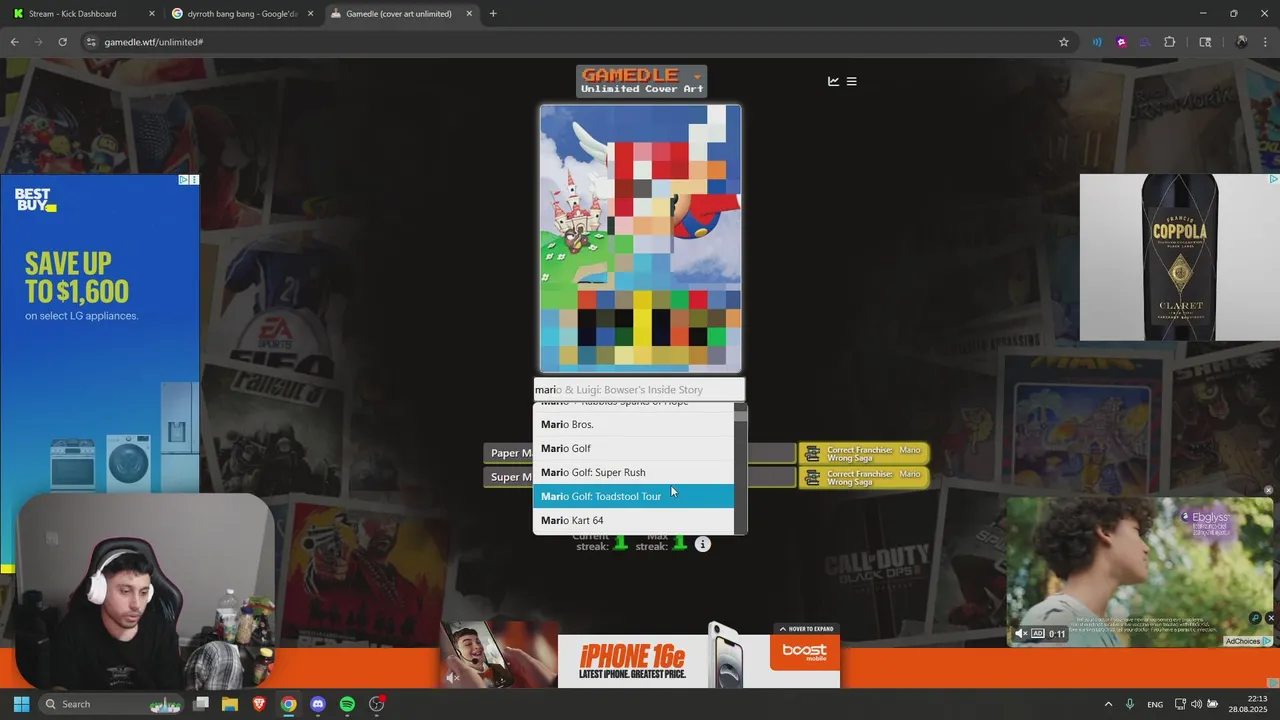
Task: Click the game guess input field
Action: (639, 389)
